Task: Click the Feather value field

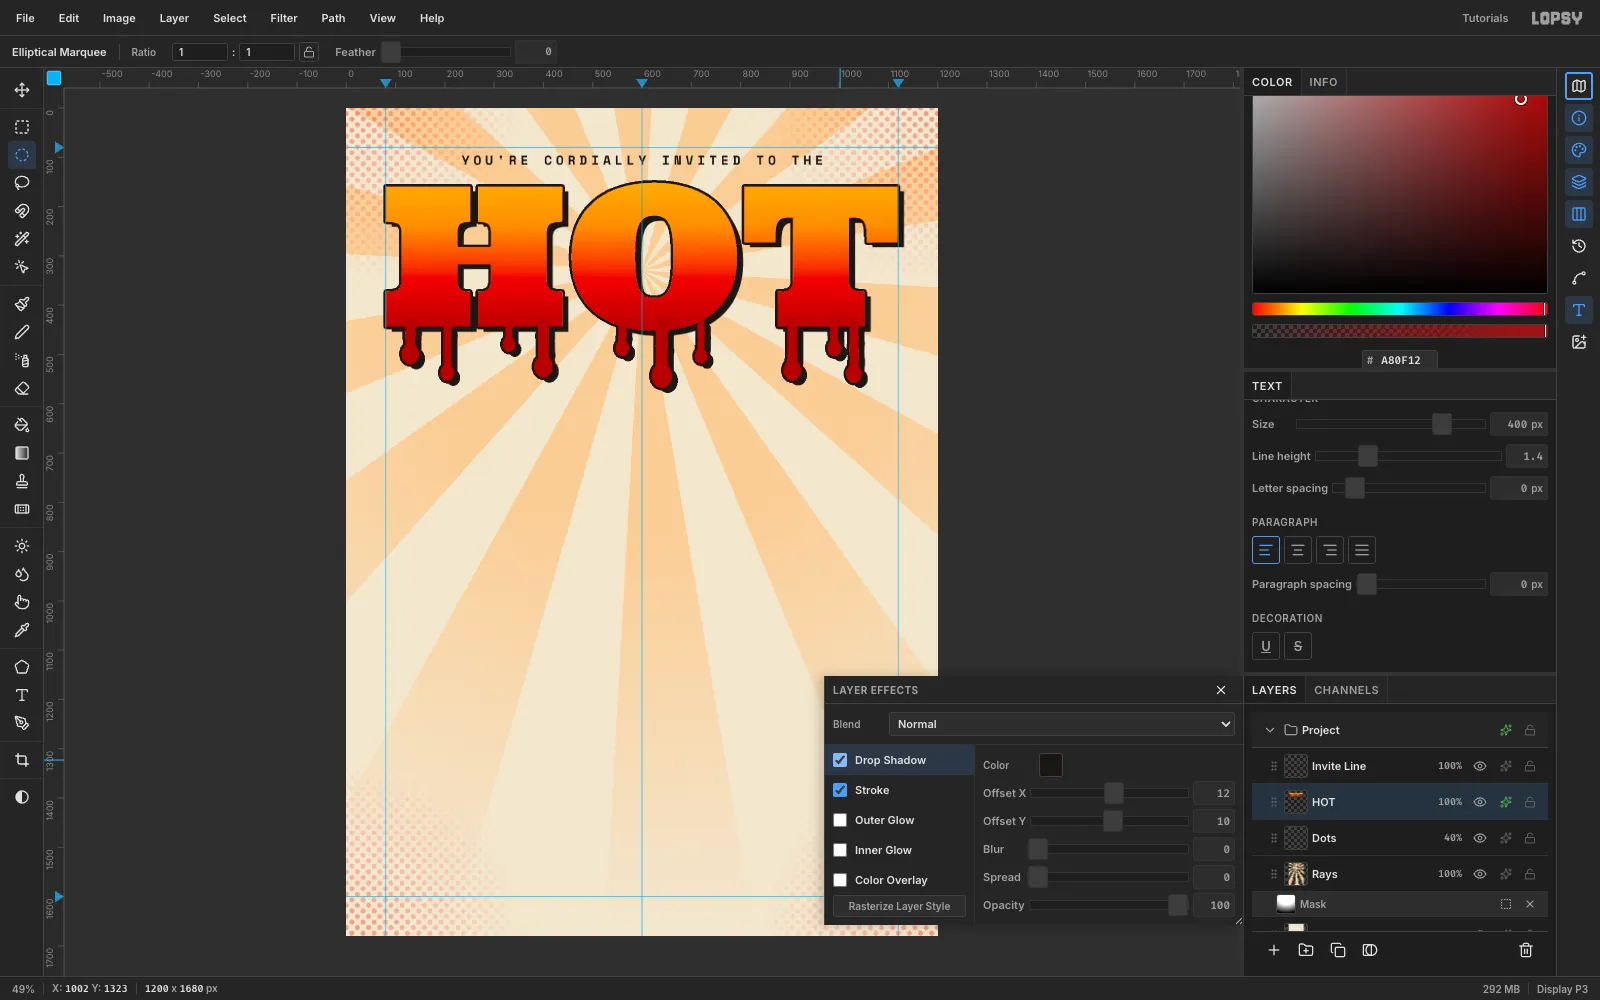Action: 535,52
